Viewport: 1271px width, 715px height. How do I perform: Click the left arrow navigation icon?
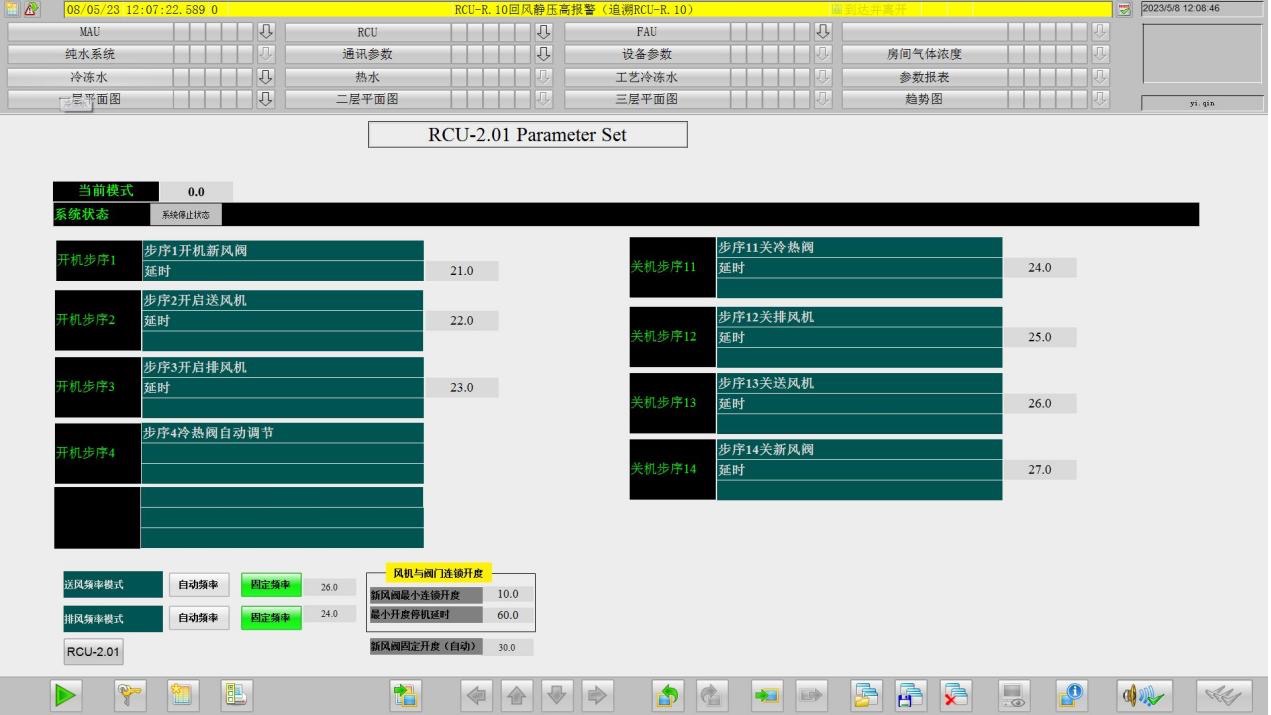[478, 695]
